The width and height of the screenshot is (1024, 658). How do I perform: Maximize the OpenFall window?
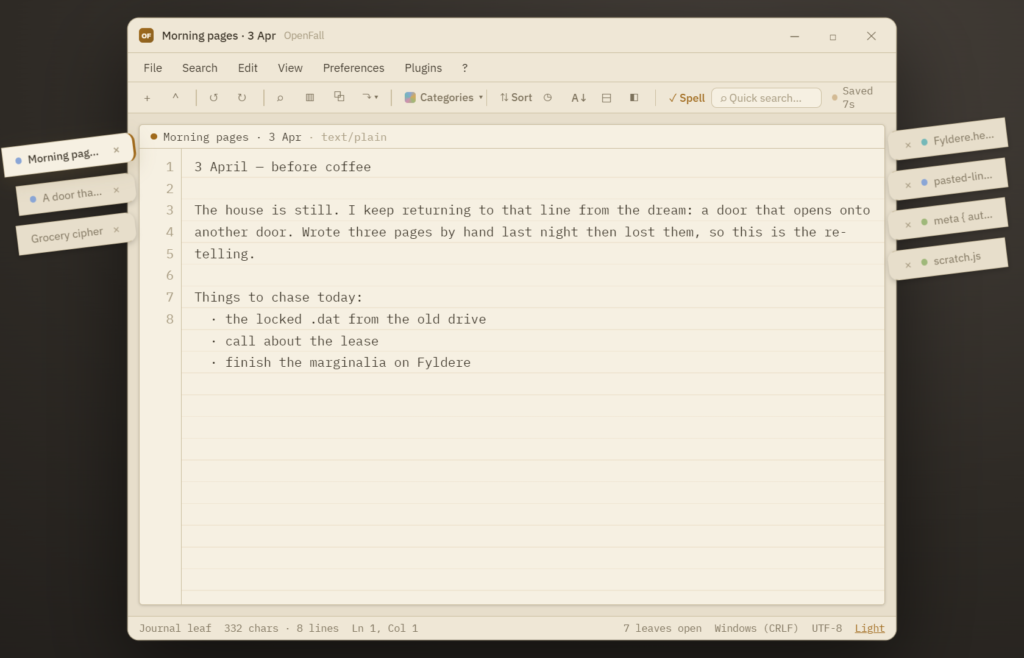(x=833, y=37)
